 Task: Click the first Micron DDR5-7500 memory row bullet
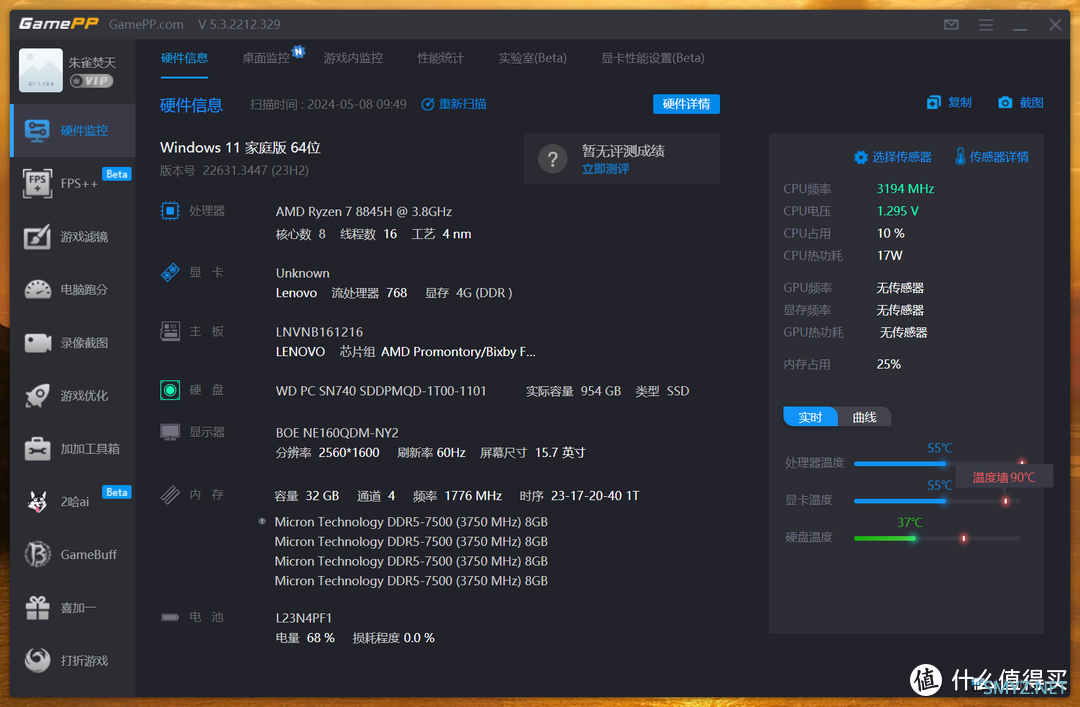pyautogui.click(x=262, y=522)
